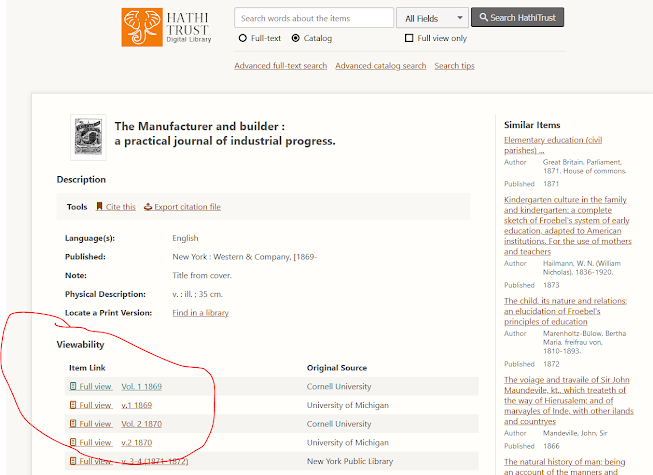Image resolution: width=653 pixels, height=475 pixels.
Task: Focus the search words input field
Action: (314, 18)
